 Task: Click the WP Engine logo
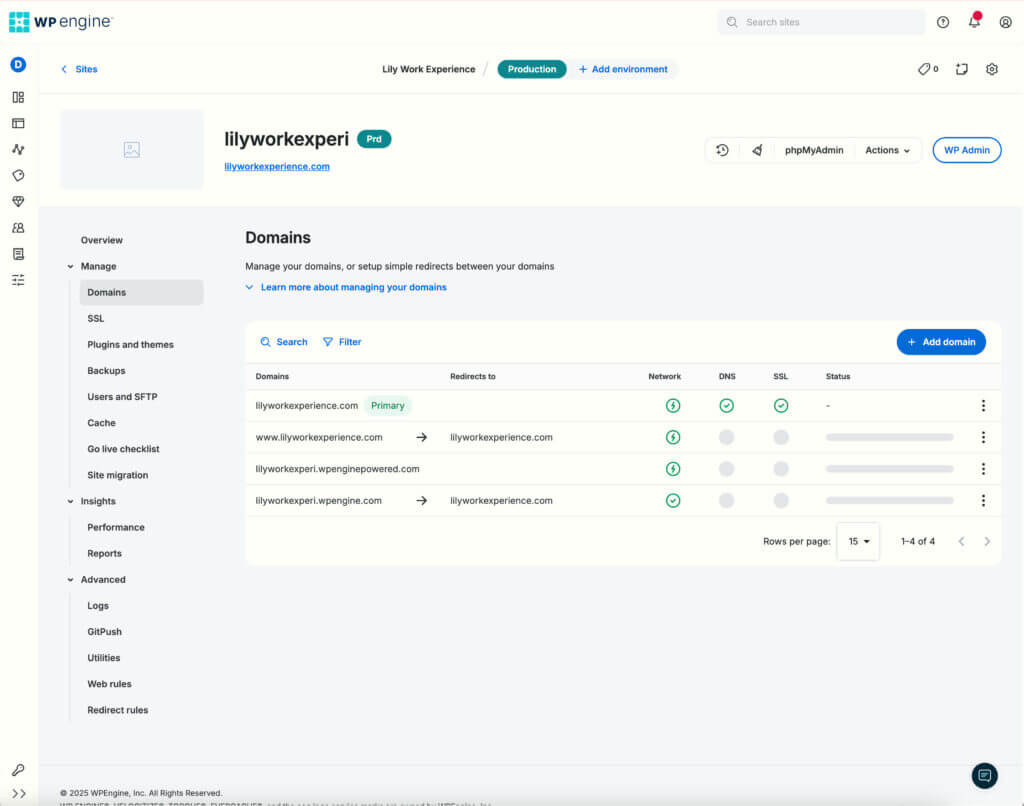click(x=61, y=22)
